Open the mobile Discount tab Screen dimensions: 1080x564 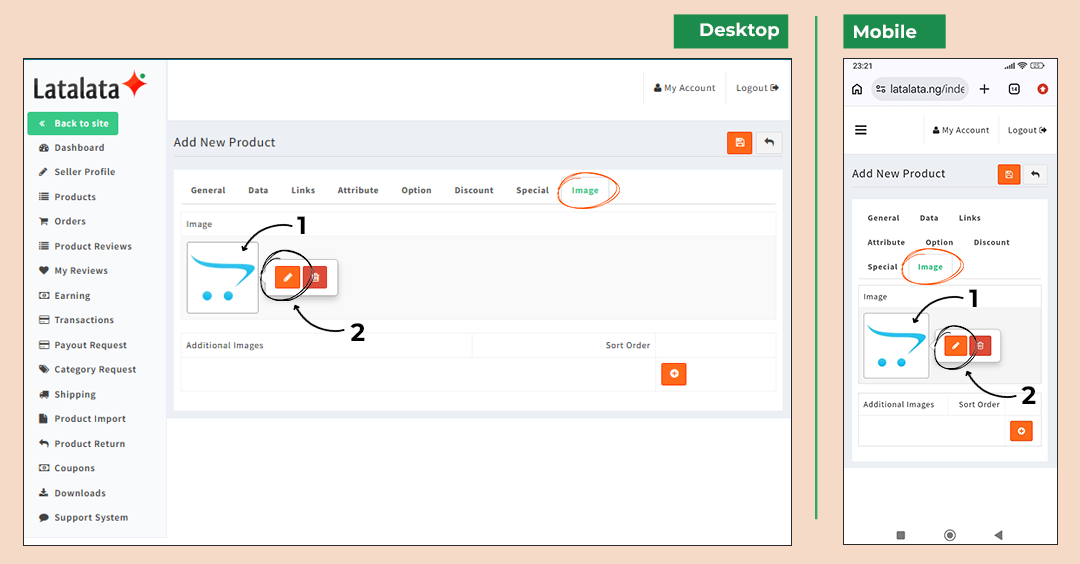[x=991, y=242]
